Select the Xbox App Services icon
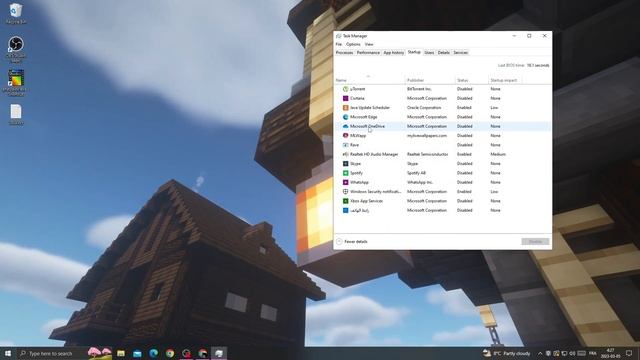 pos(345,201)
